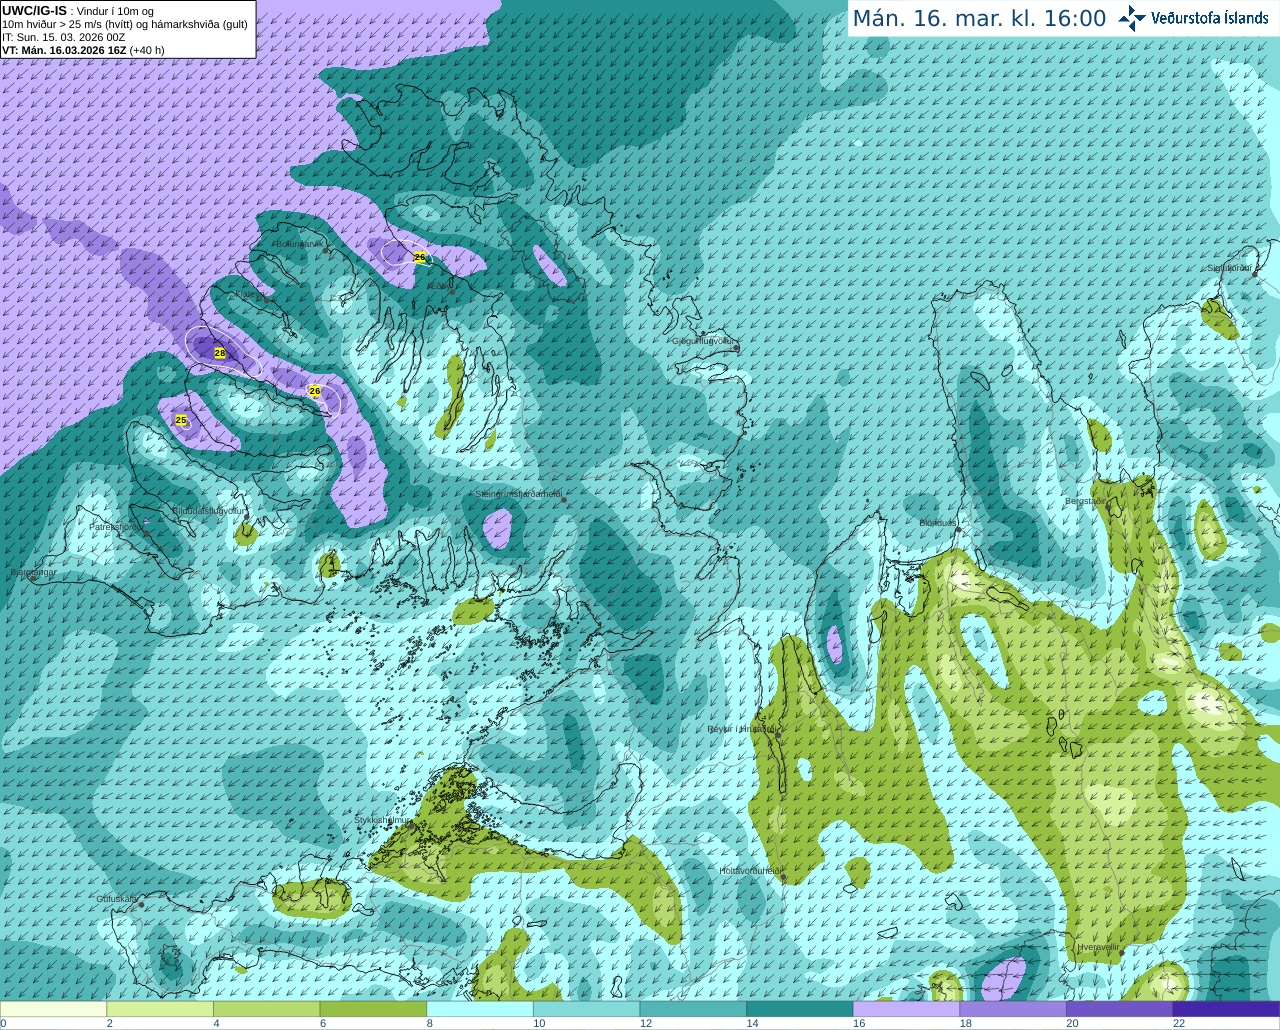Screen dimensions: 1280x1030
Task: Click the yellow 26 gust marker near Ísafjörður
Action: [x=420, y=257]
